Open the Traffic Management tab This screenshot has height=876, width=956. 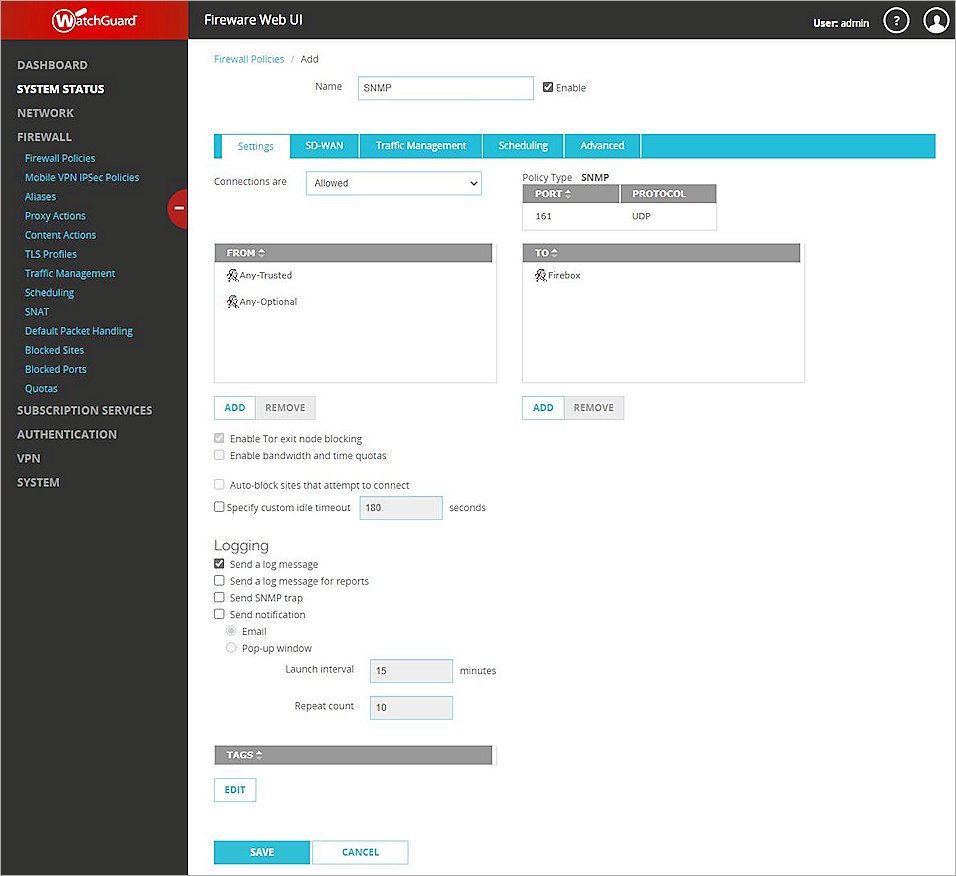[420, 146]
